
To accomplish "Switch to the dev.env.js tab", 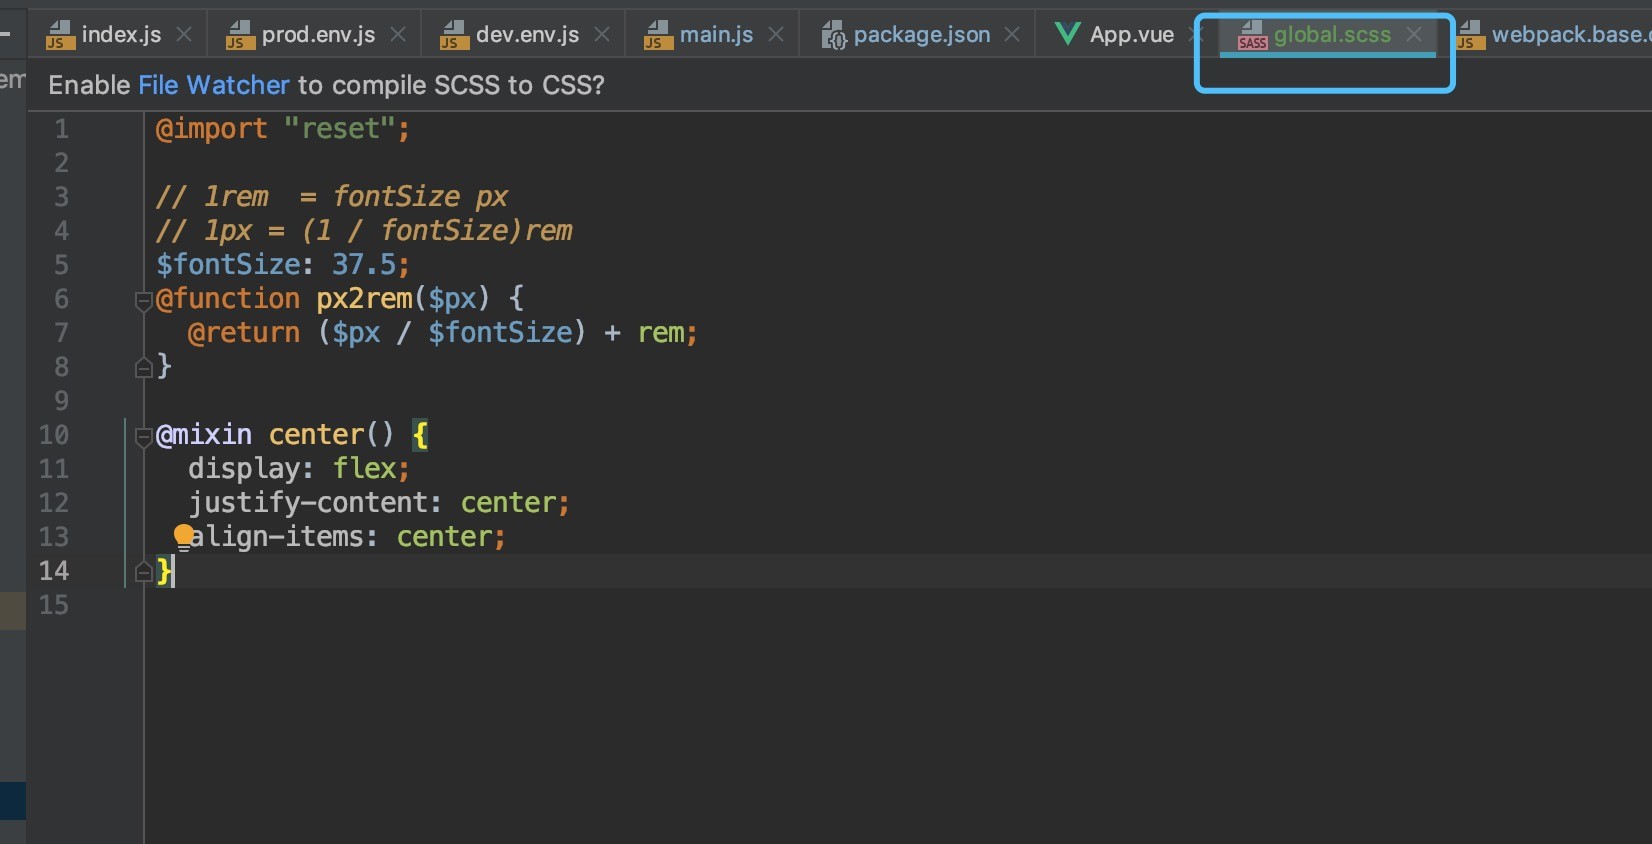I will click(527, 35).
